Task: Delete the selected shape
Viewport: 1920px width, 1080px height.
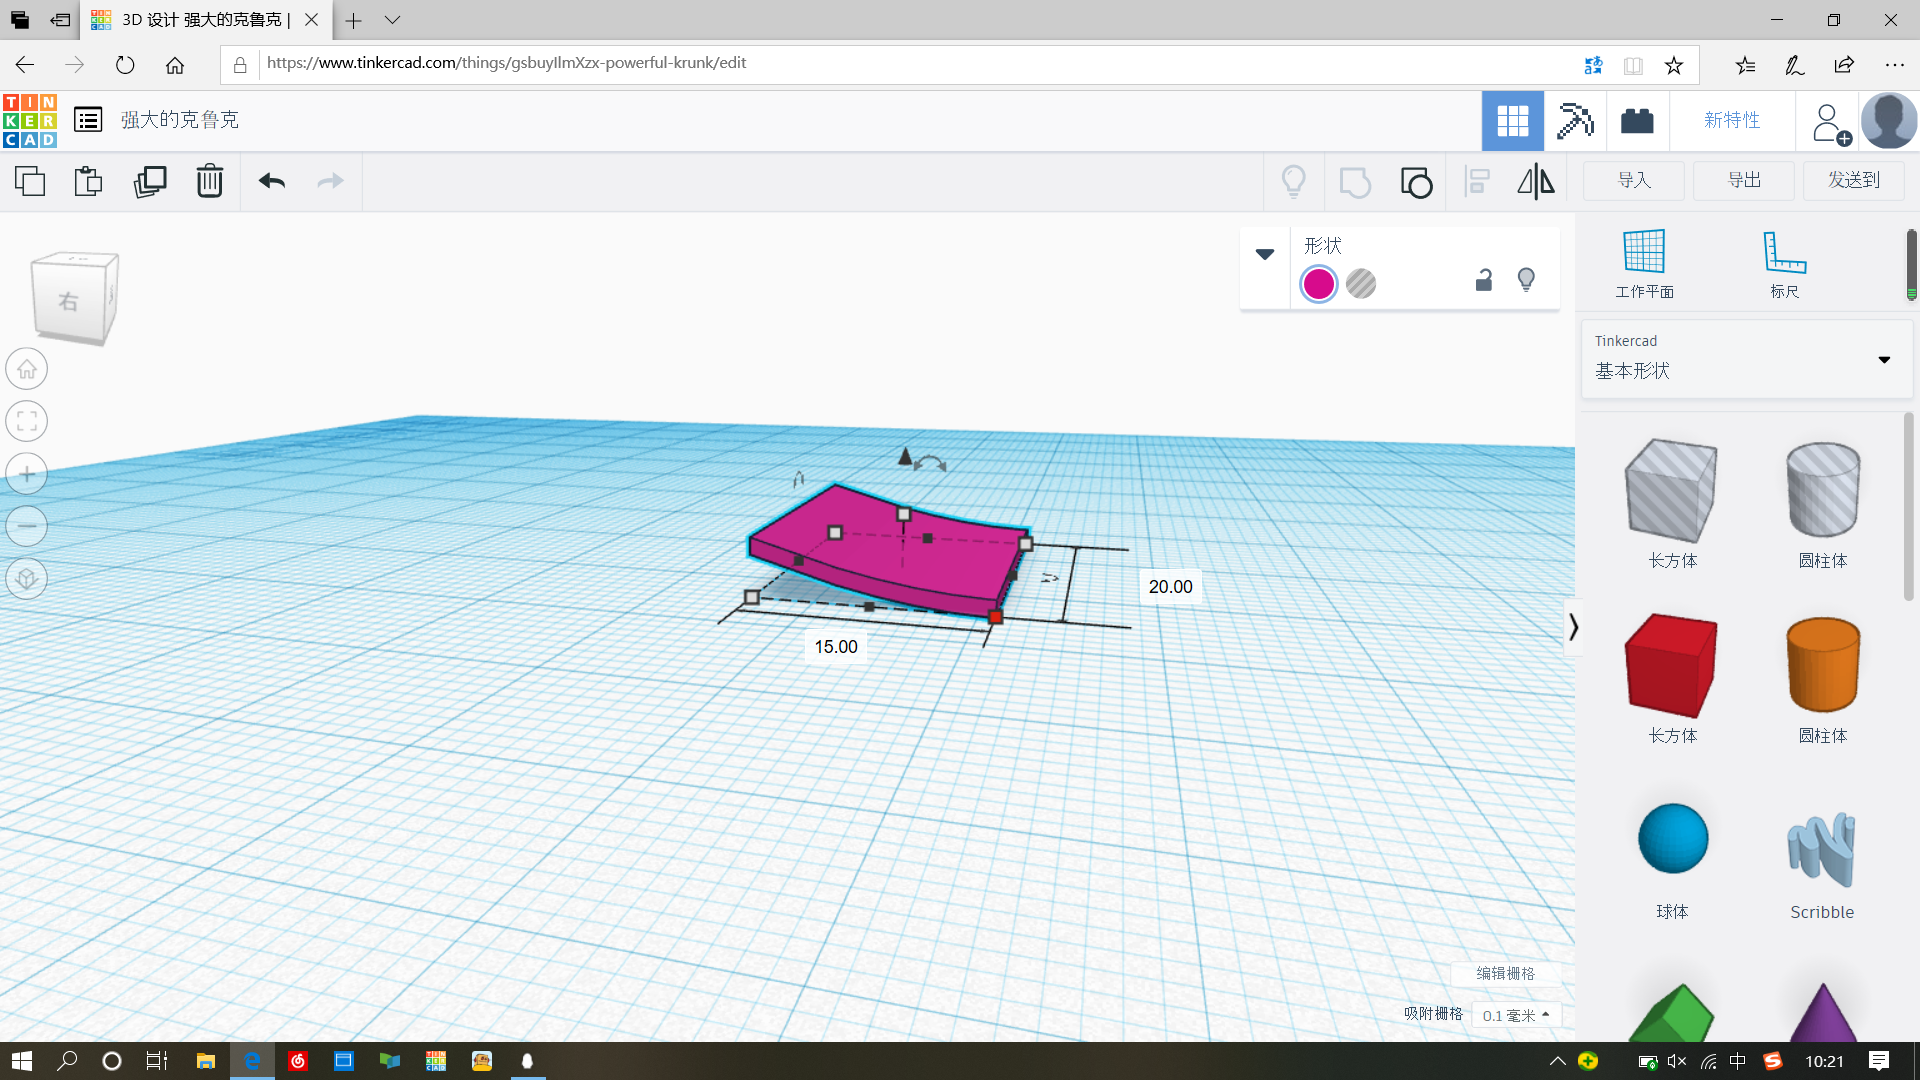Action: coord(210,181)
